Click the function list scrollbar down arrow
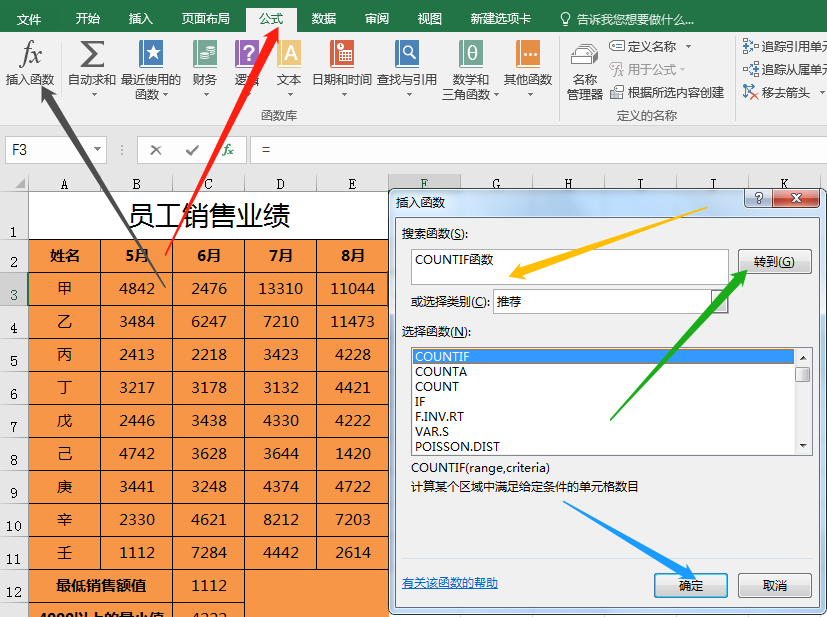The height and width of the screenshot is (617, 827). point(803,446)
